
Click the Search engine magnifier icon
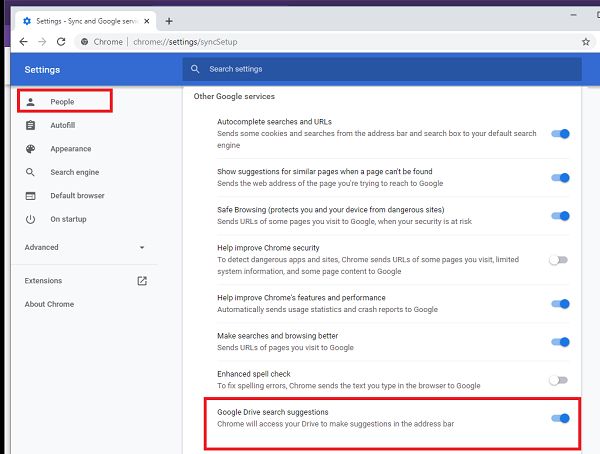click(30, 172)
